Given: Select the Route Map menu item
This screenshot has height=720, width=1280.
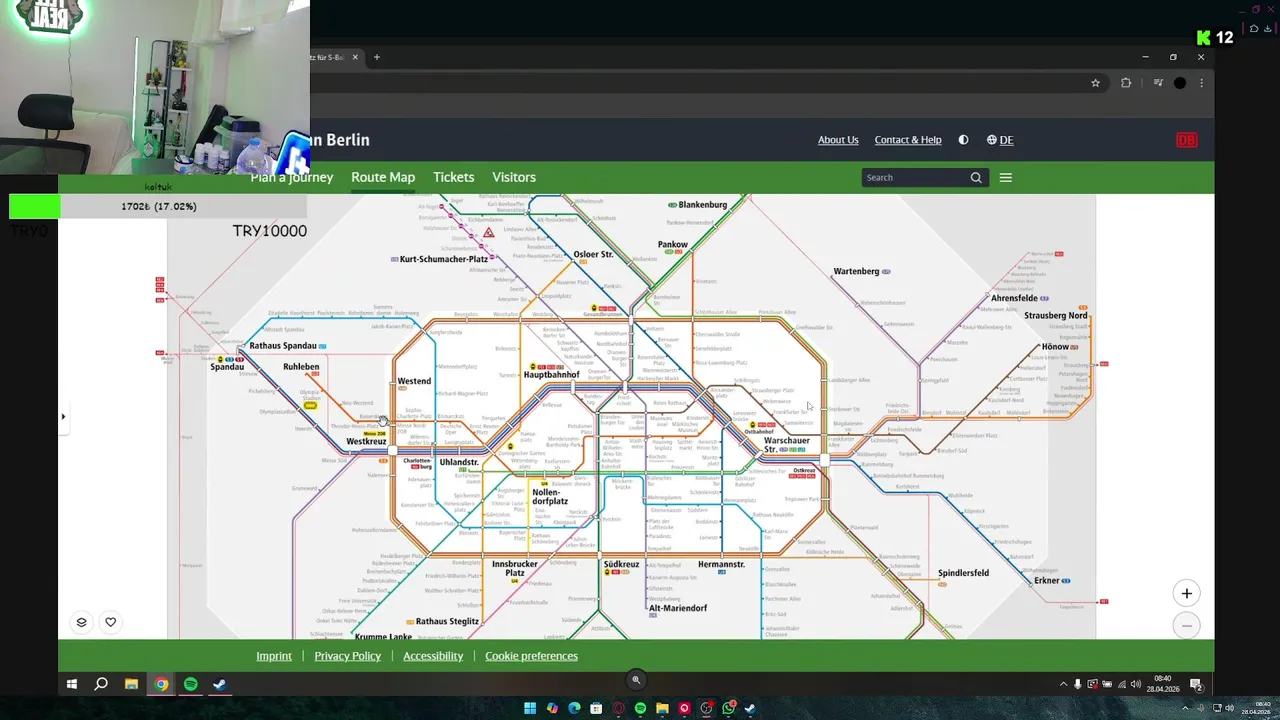Looking at the screenshot, I should point(383,177).
